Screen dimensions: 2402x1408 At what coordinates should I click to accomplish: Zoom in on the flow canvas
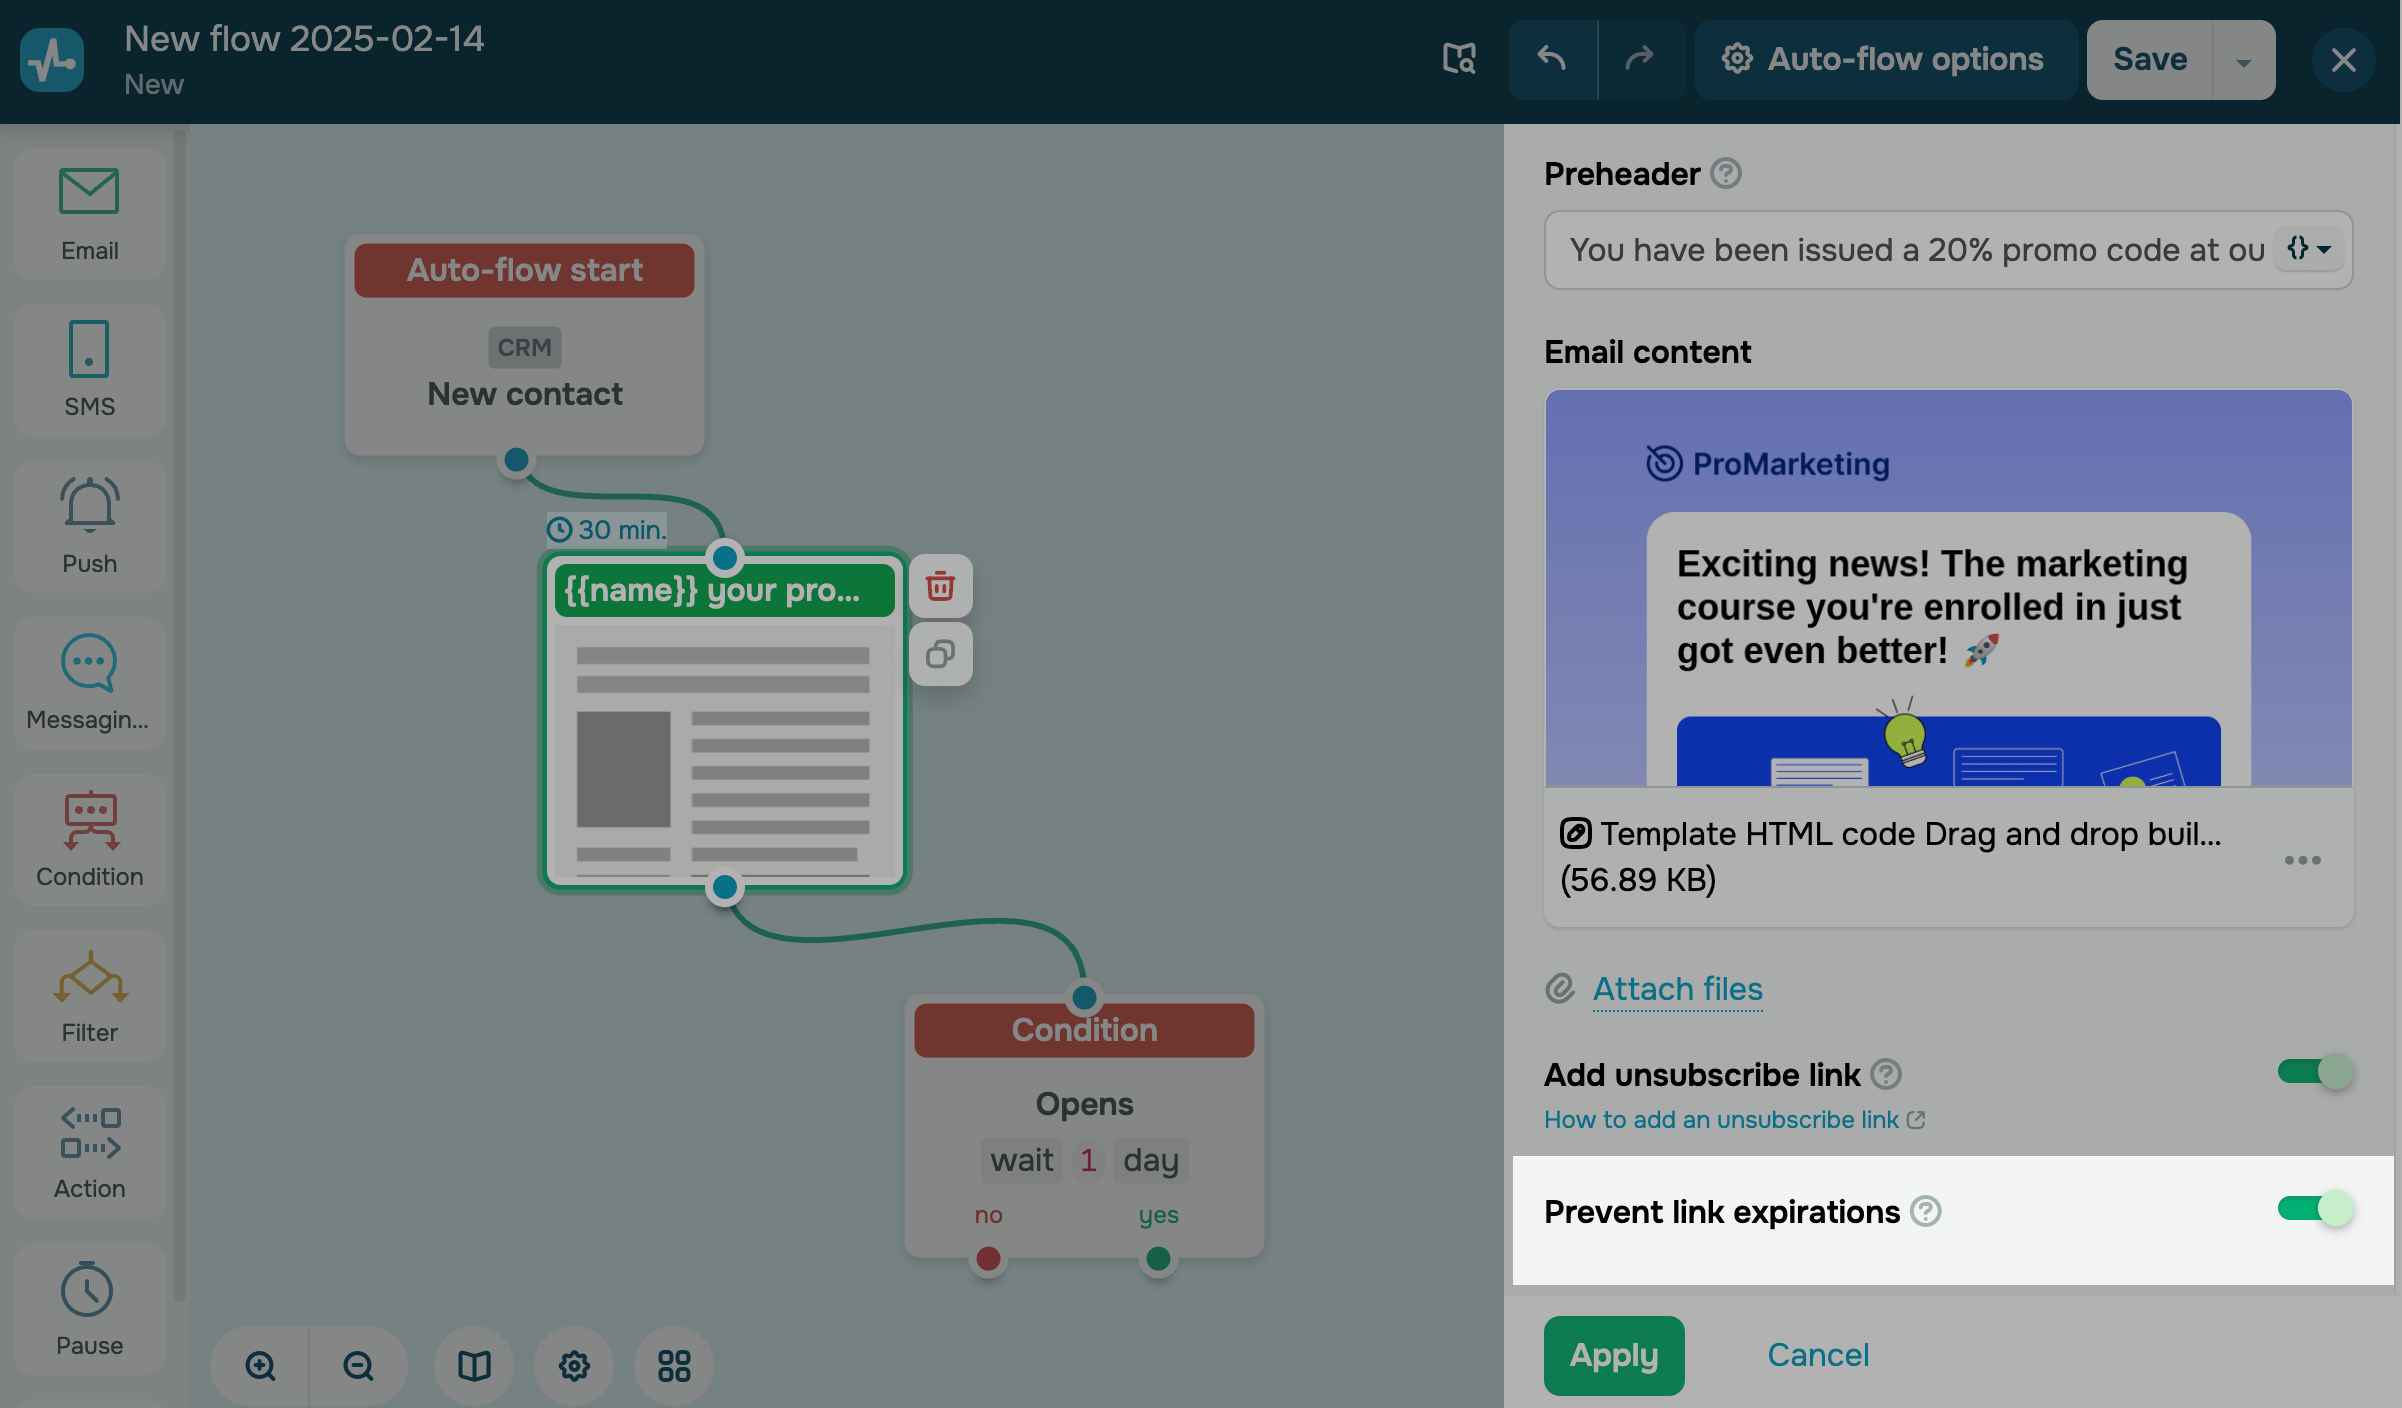tap(260, 1365)
